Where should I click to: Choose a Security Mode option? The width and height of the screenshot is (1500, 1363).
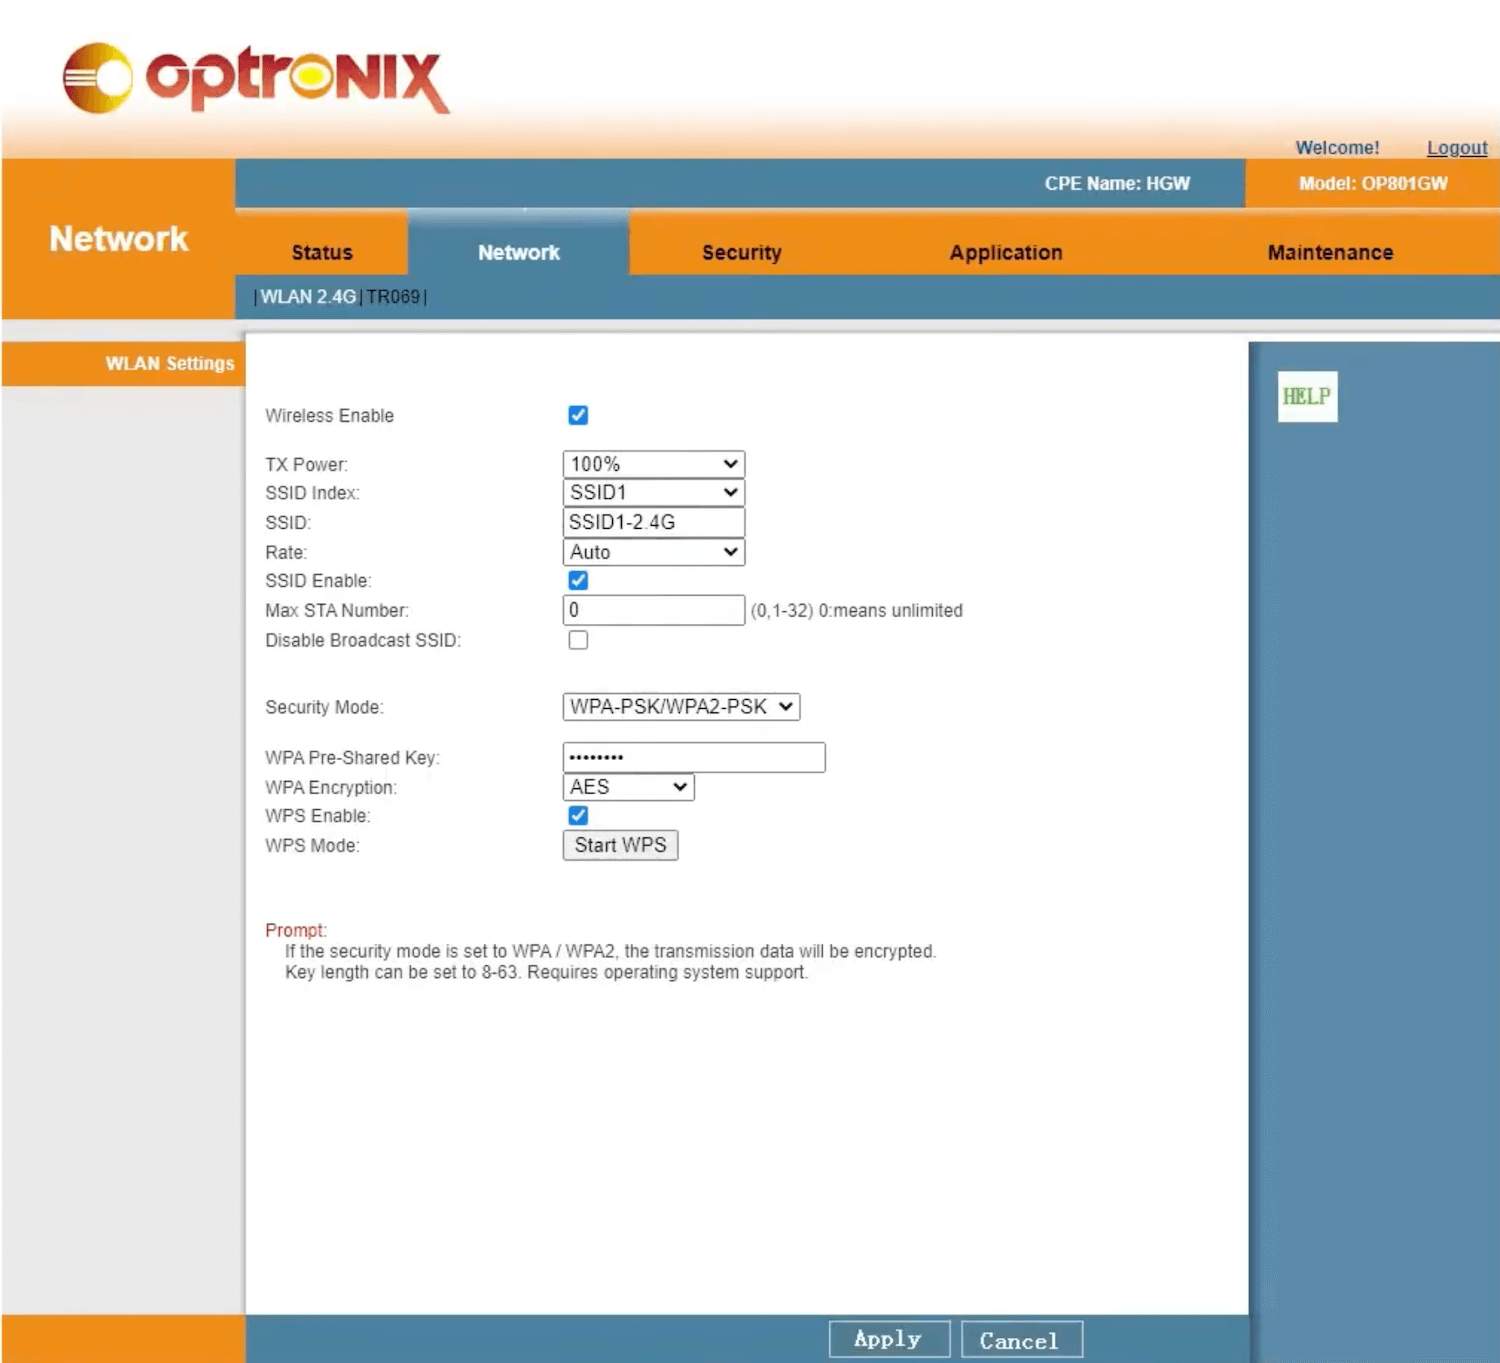pos(680,707)
